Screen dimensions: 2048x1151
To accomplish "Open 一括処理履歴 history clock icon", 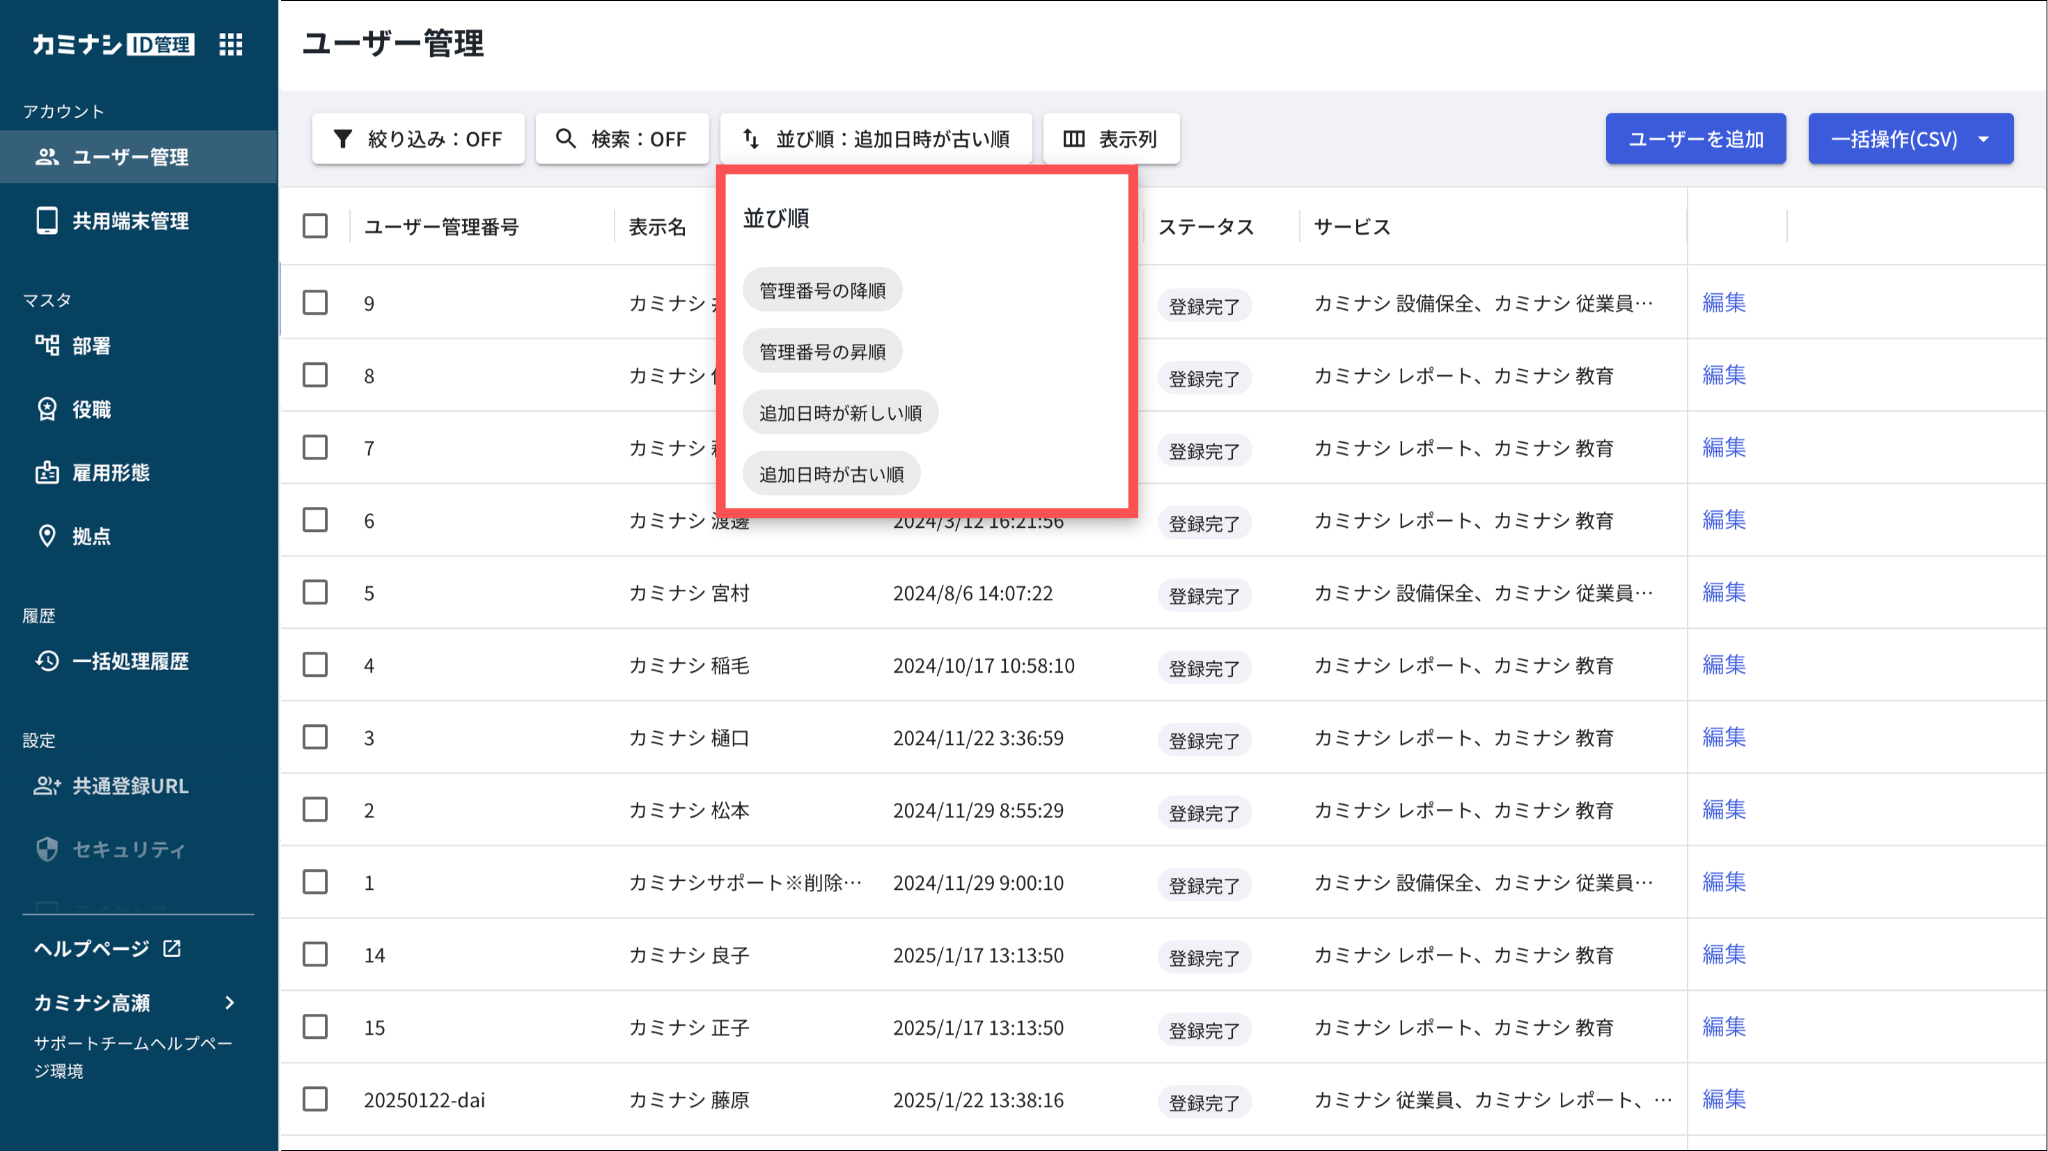I will pos(47,661).
